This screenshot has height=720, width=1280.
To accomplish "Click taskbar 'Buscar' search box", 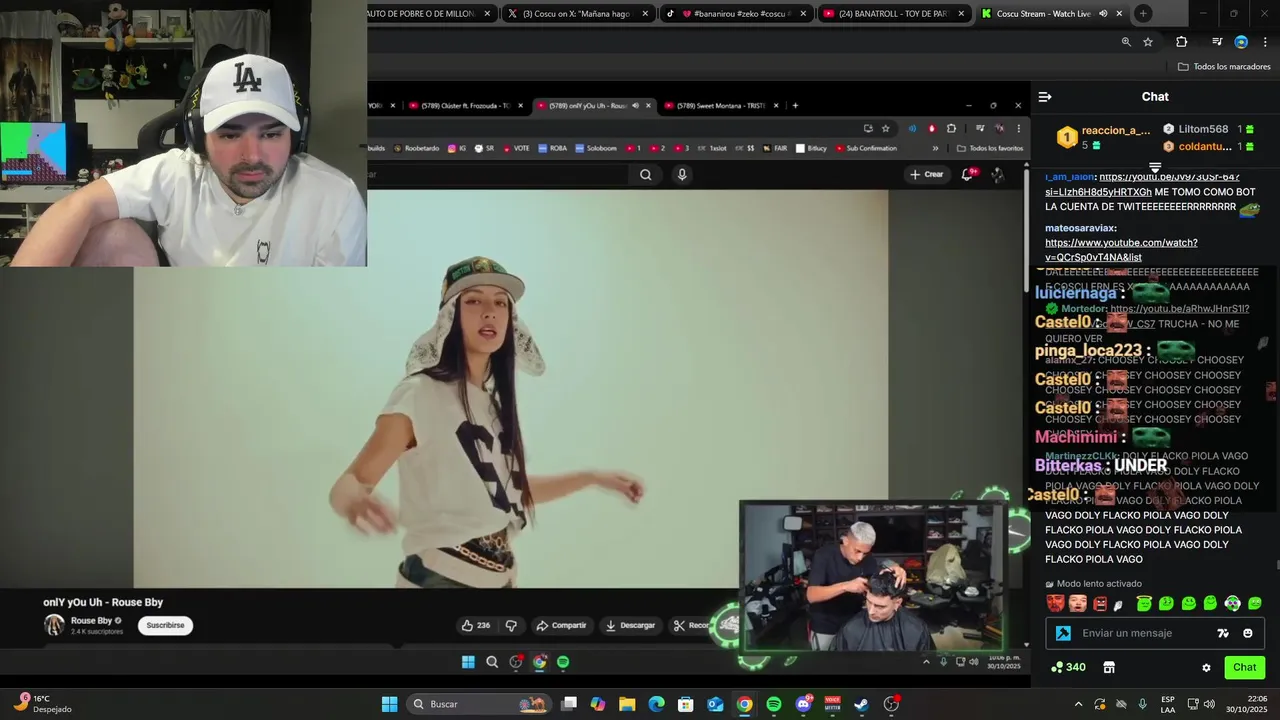I will [480, 704].
